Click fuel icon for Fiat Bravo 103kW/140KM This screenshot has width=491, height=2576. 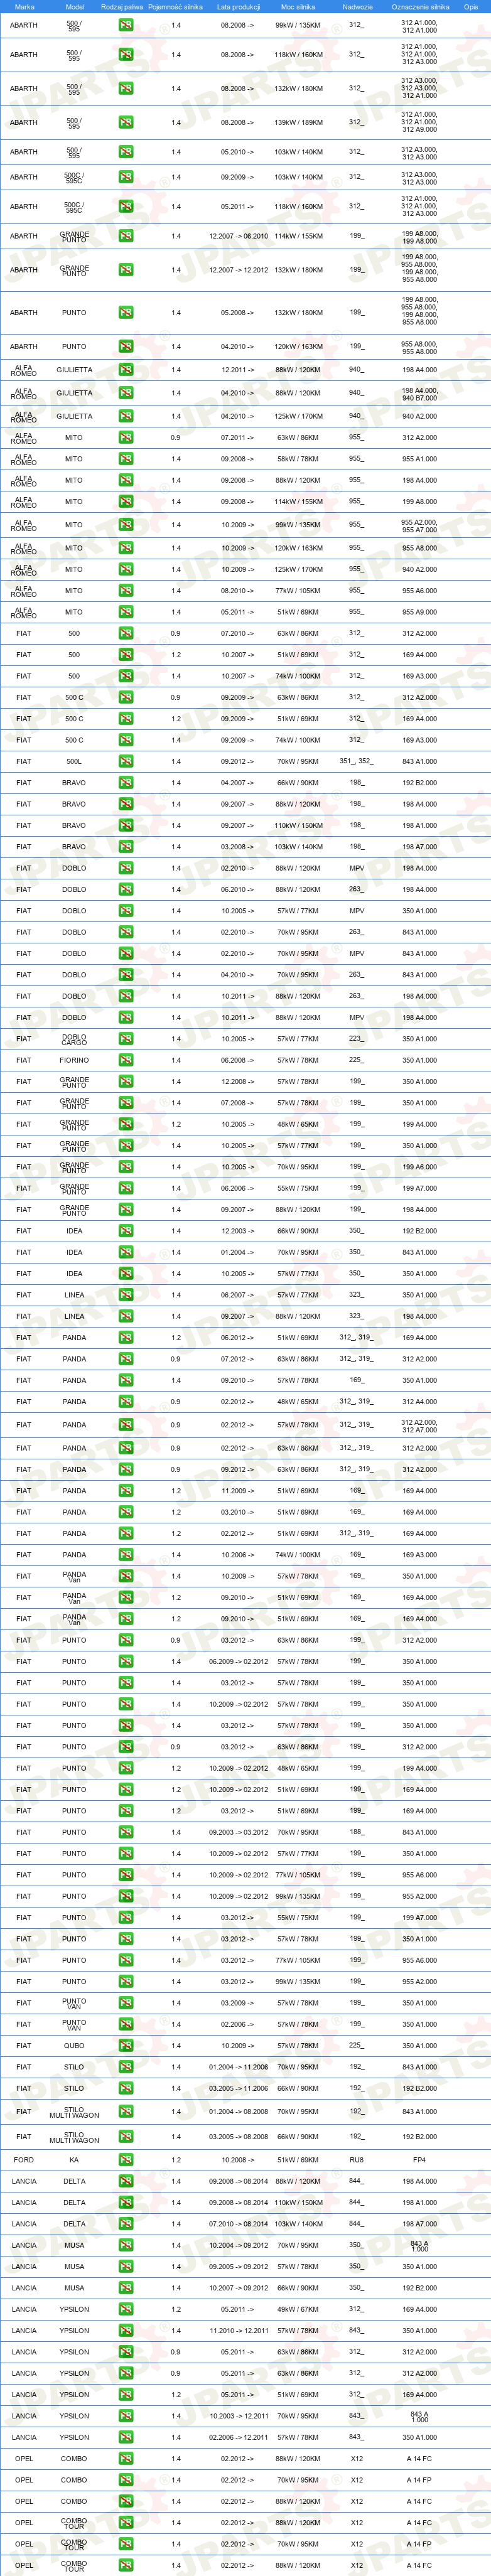click(125, 846)
